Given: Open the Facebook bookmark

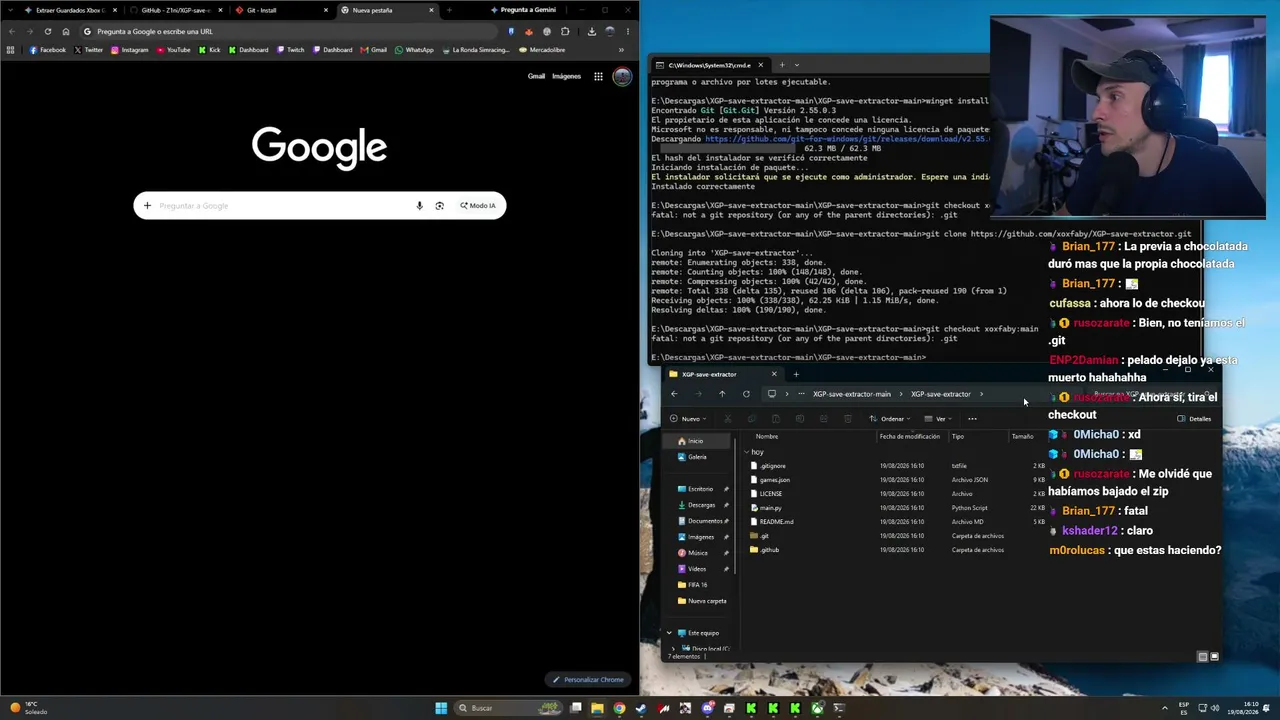Looking at the screenshot, I should click(48, 50).
